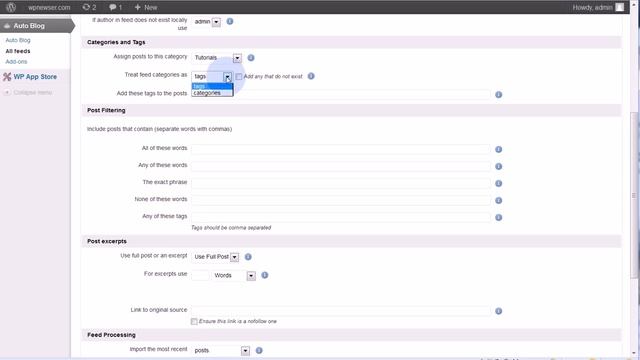The width and height of the screenshot is (640, 360).
Task: Open the updates icon showing 2
Action: click(x=89, y=7)
